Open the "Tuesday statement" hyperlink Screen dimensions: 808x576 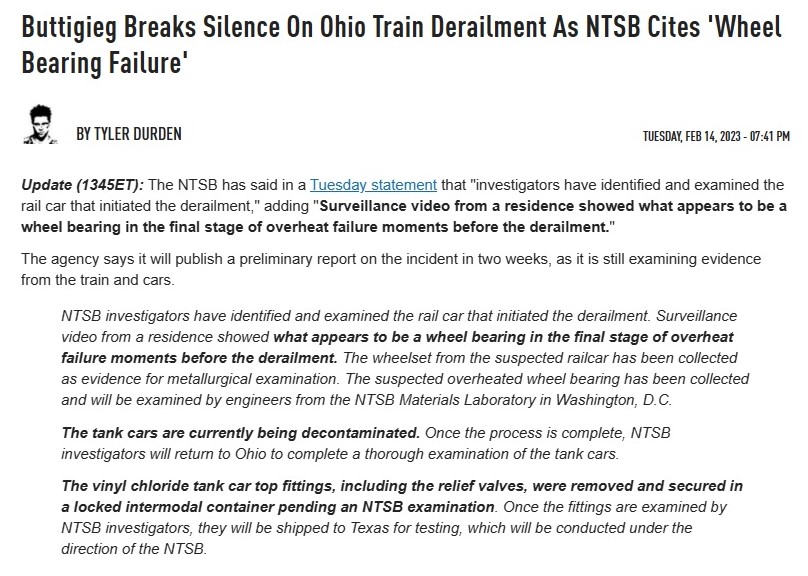click(x=373, y=185)
